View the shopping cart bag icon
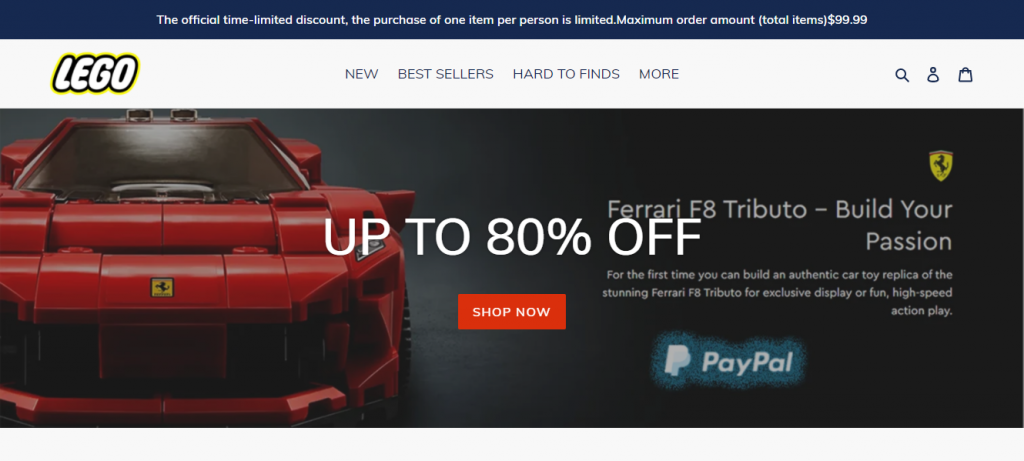 point(965,74)
